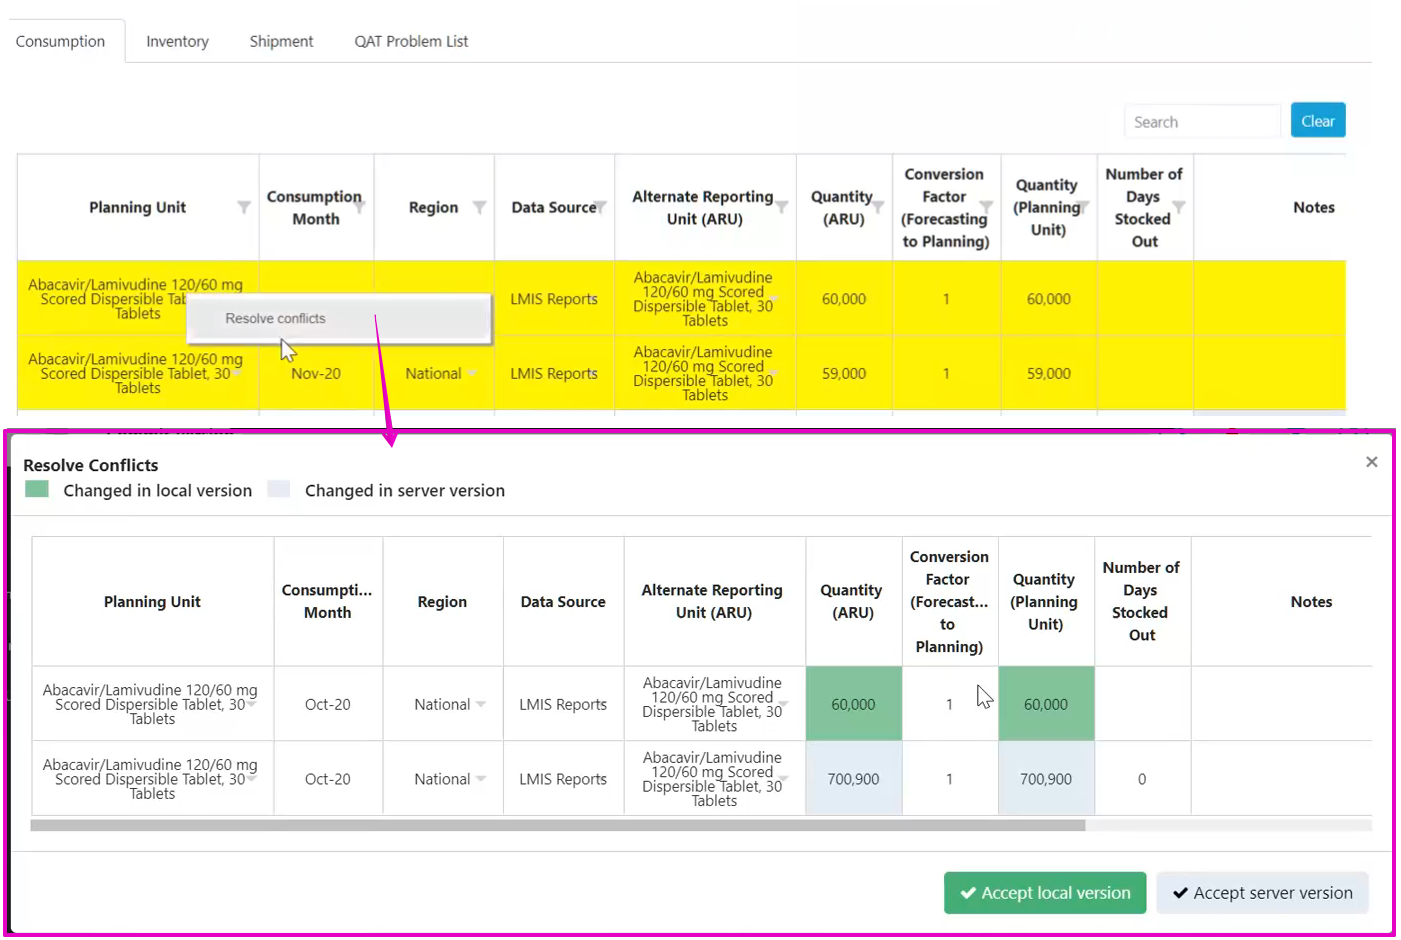Open the Shipment tab

[x=281, y=41]
